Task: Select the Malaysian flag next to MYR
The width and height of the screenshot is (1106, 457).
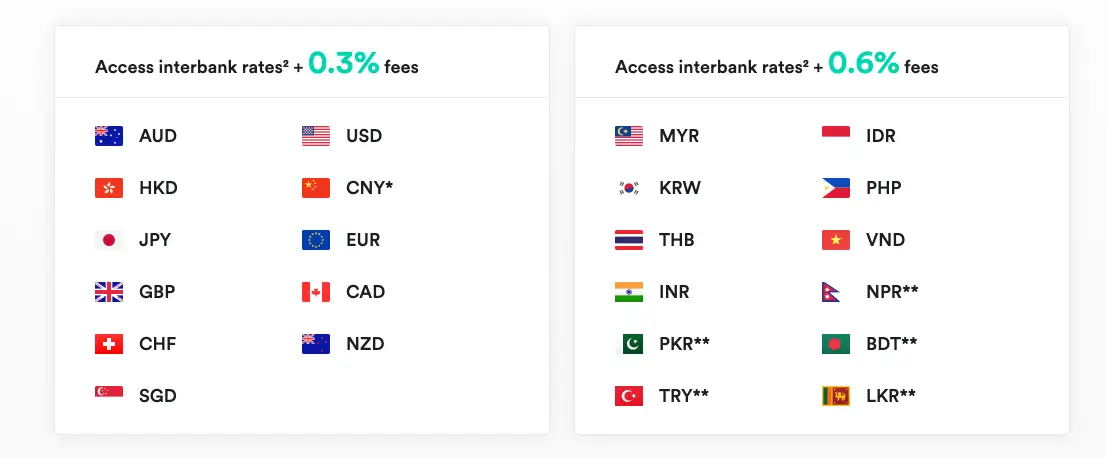Action: [628, 135]
